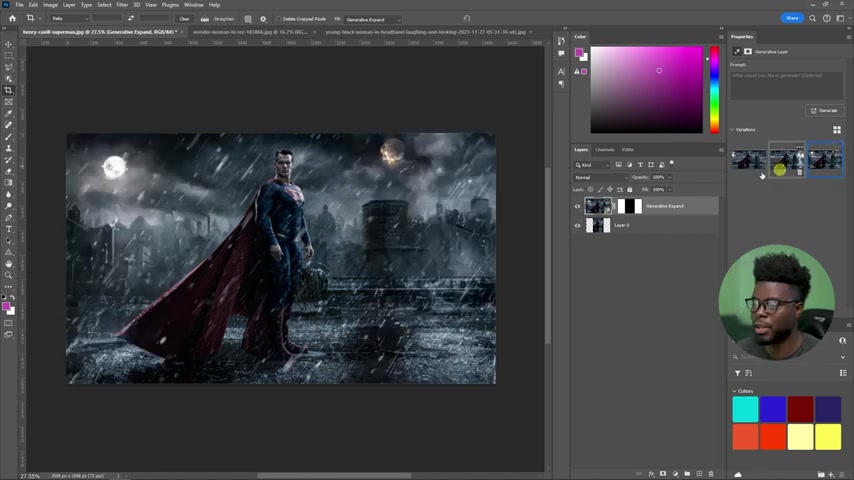Collapse the Variations section
Viewport: 854px width, 480px height.
click(x=732, y=130)
